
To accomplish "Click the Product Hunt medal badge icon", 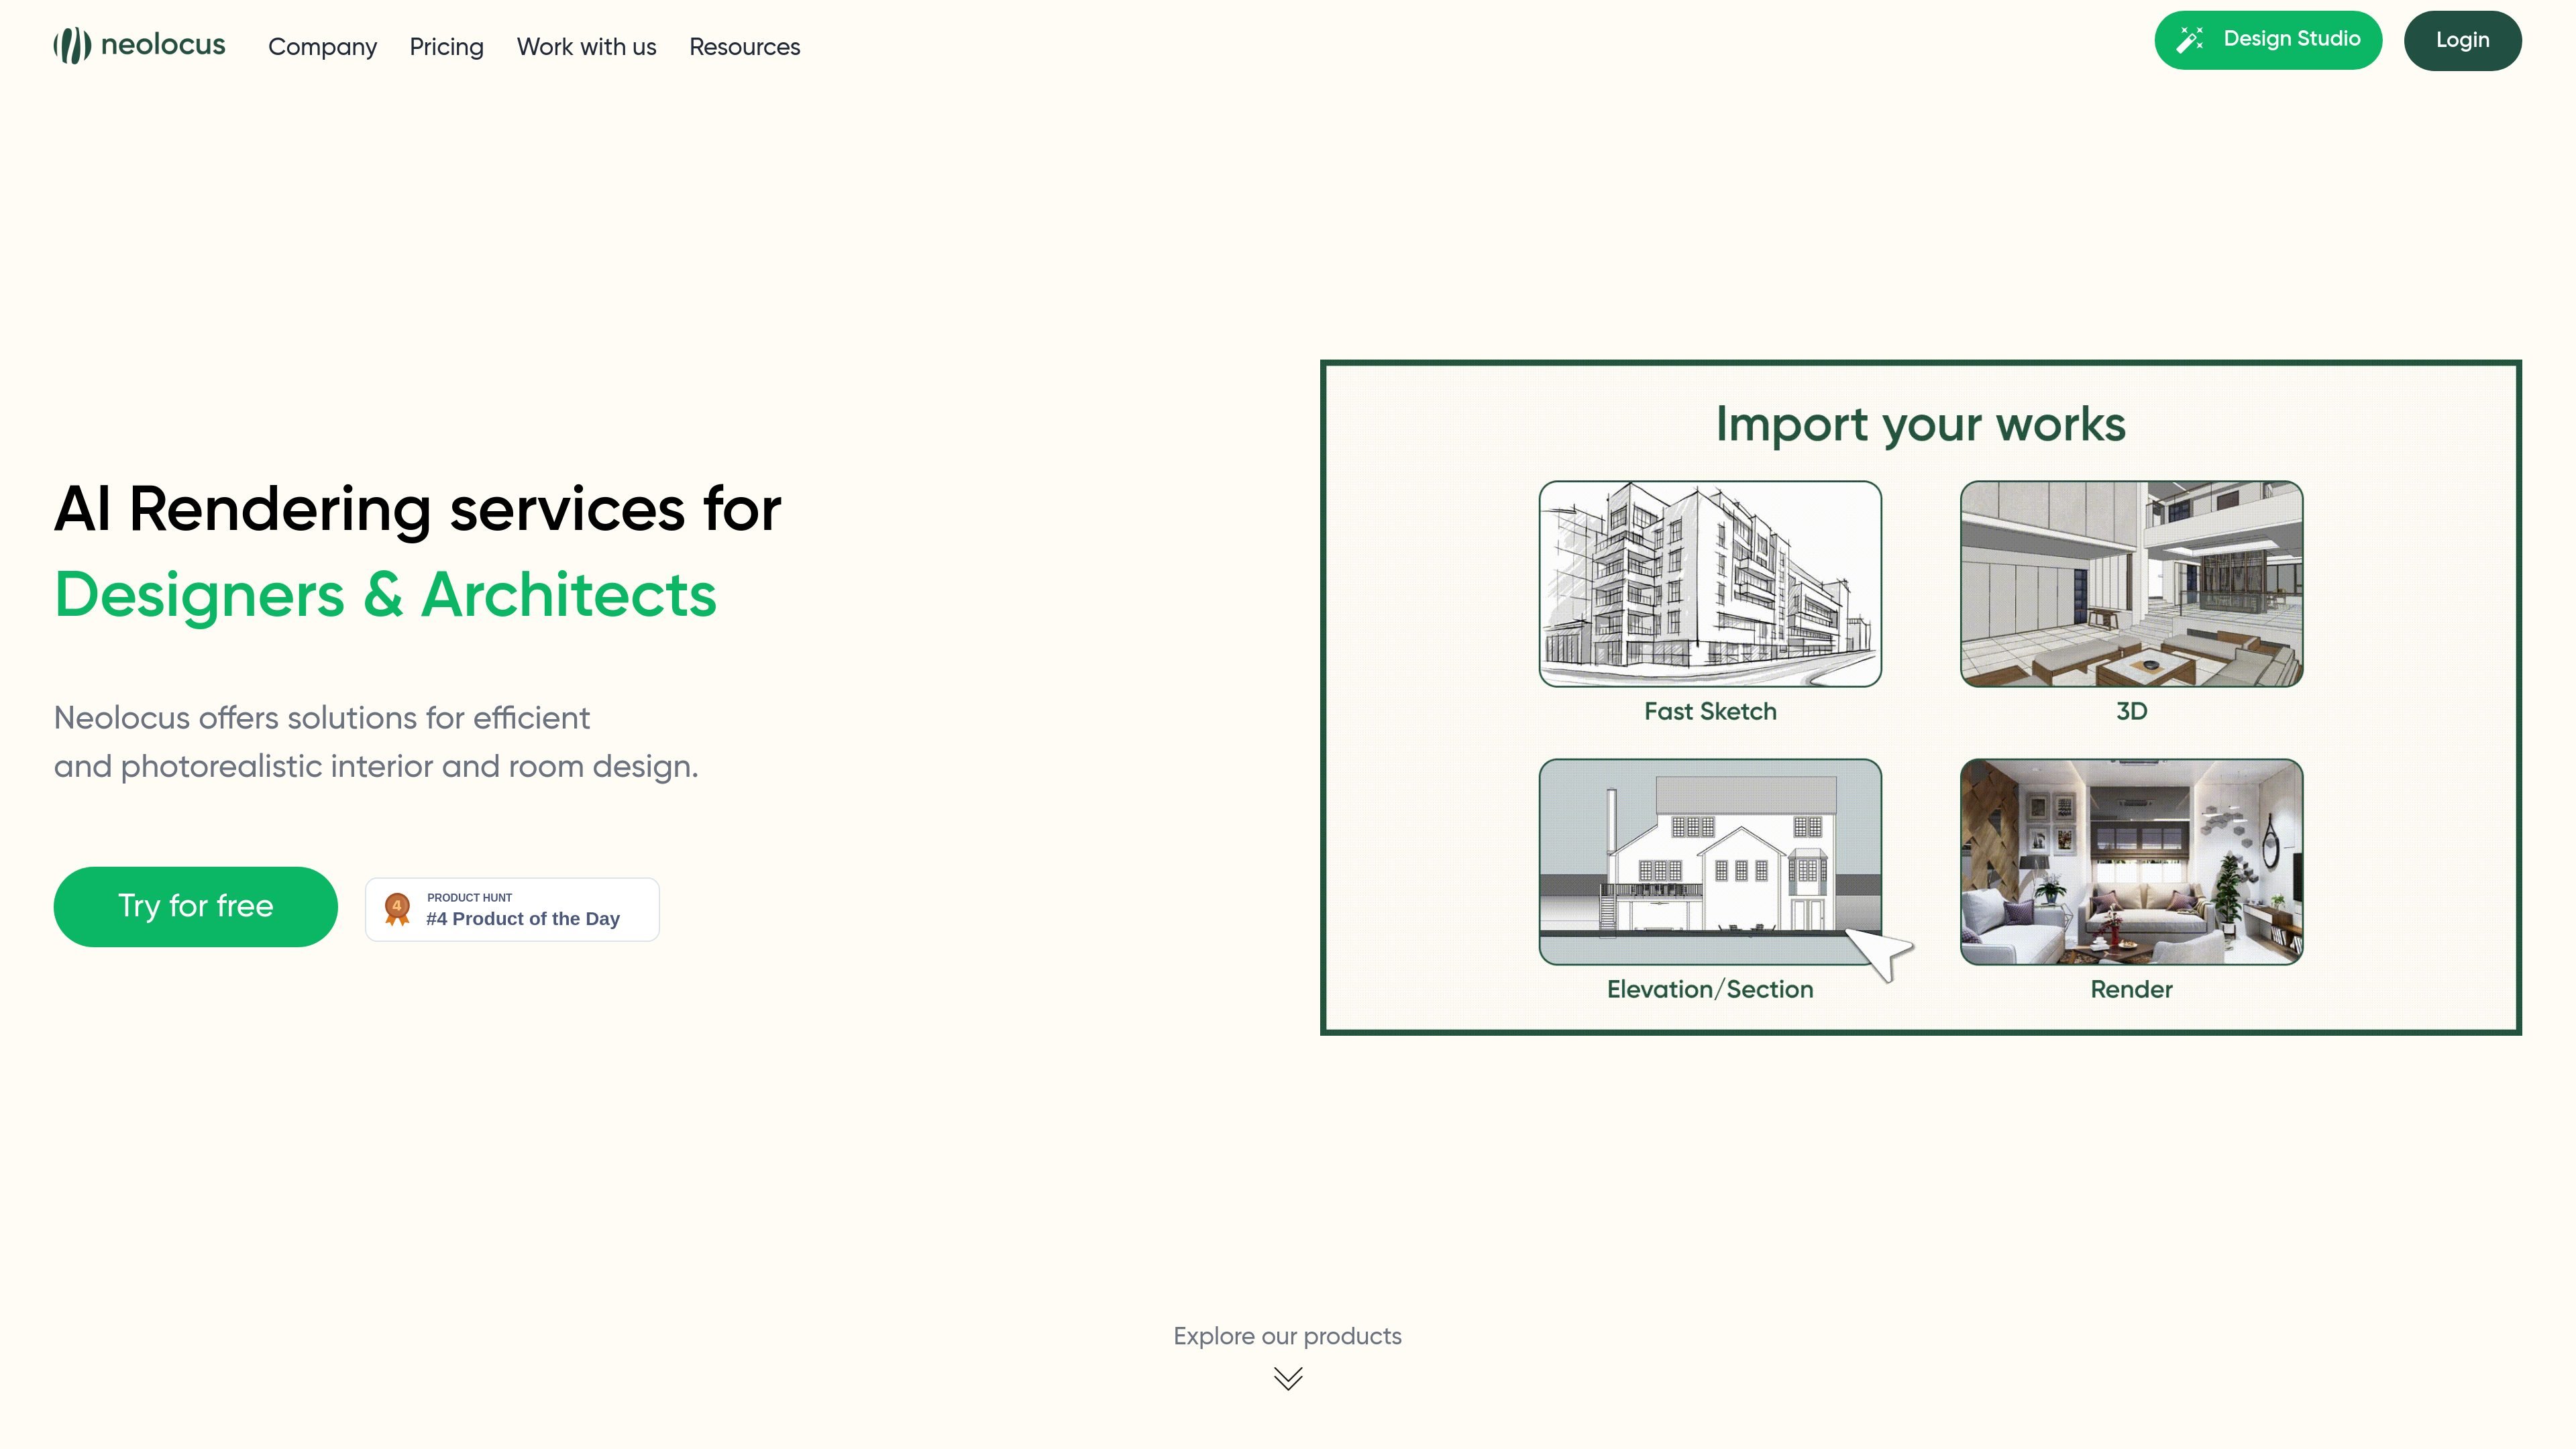I will point(397,909).
